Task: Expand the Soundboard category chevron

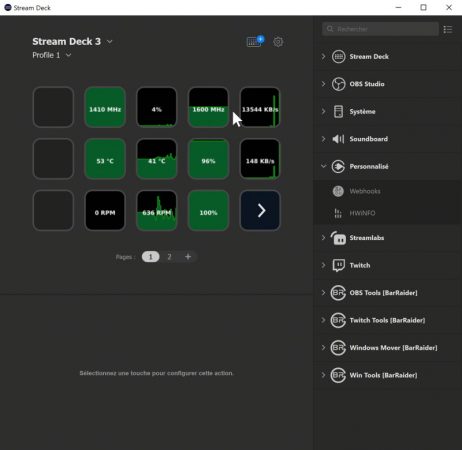Action: coord(323,139)
